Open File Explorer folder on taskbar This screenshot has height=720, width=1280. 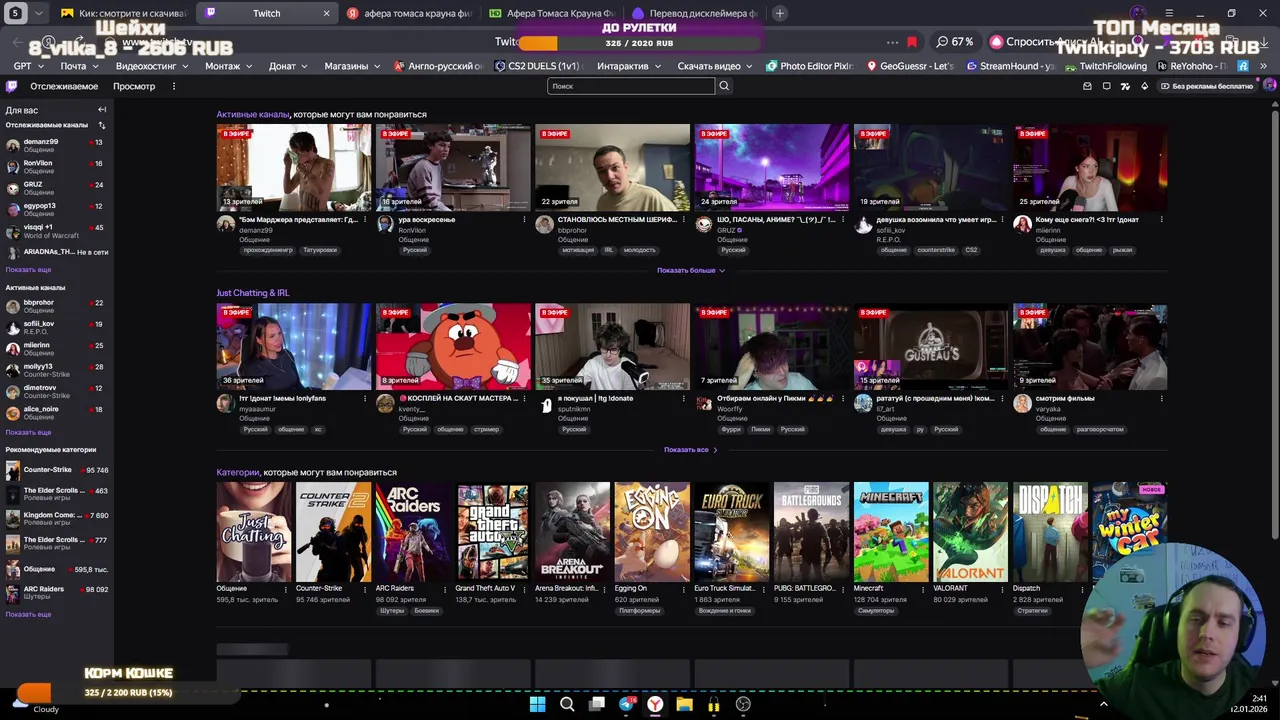tap(684, 704)
